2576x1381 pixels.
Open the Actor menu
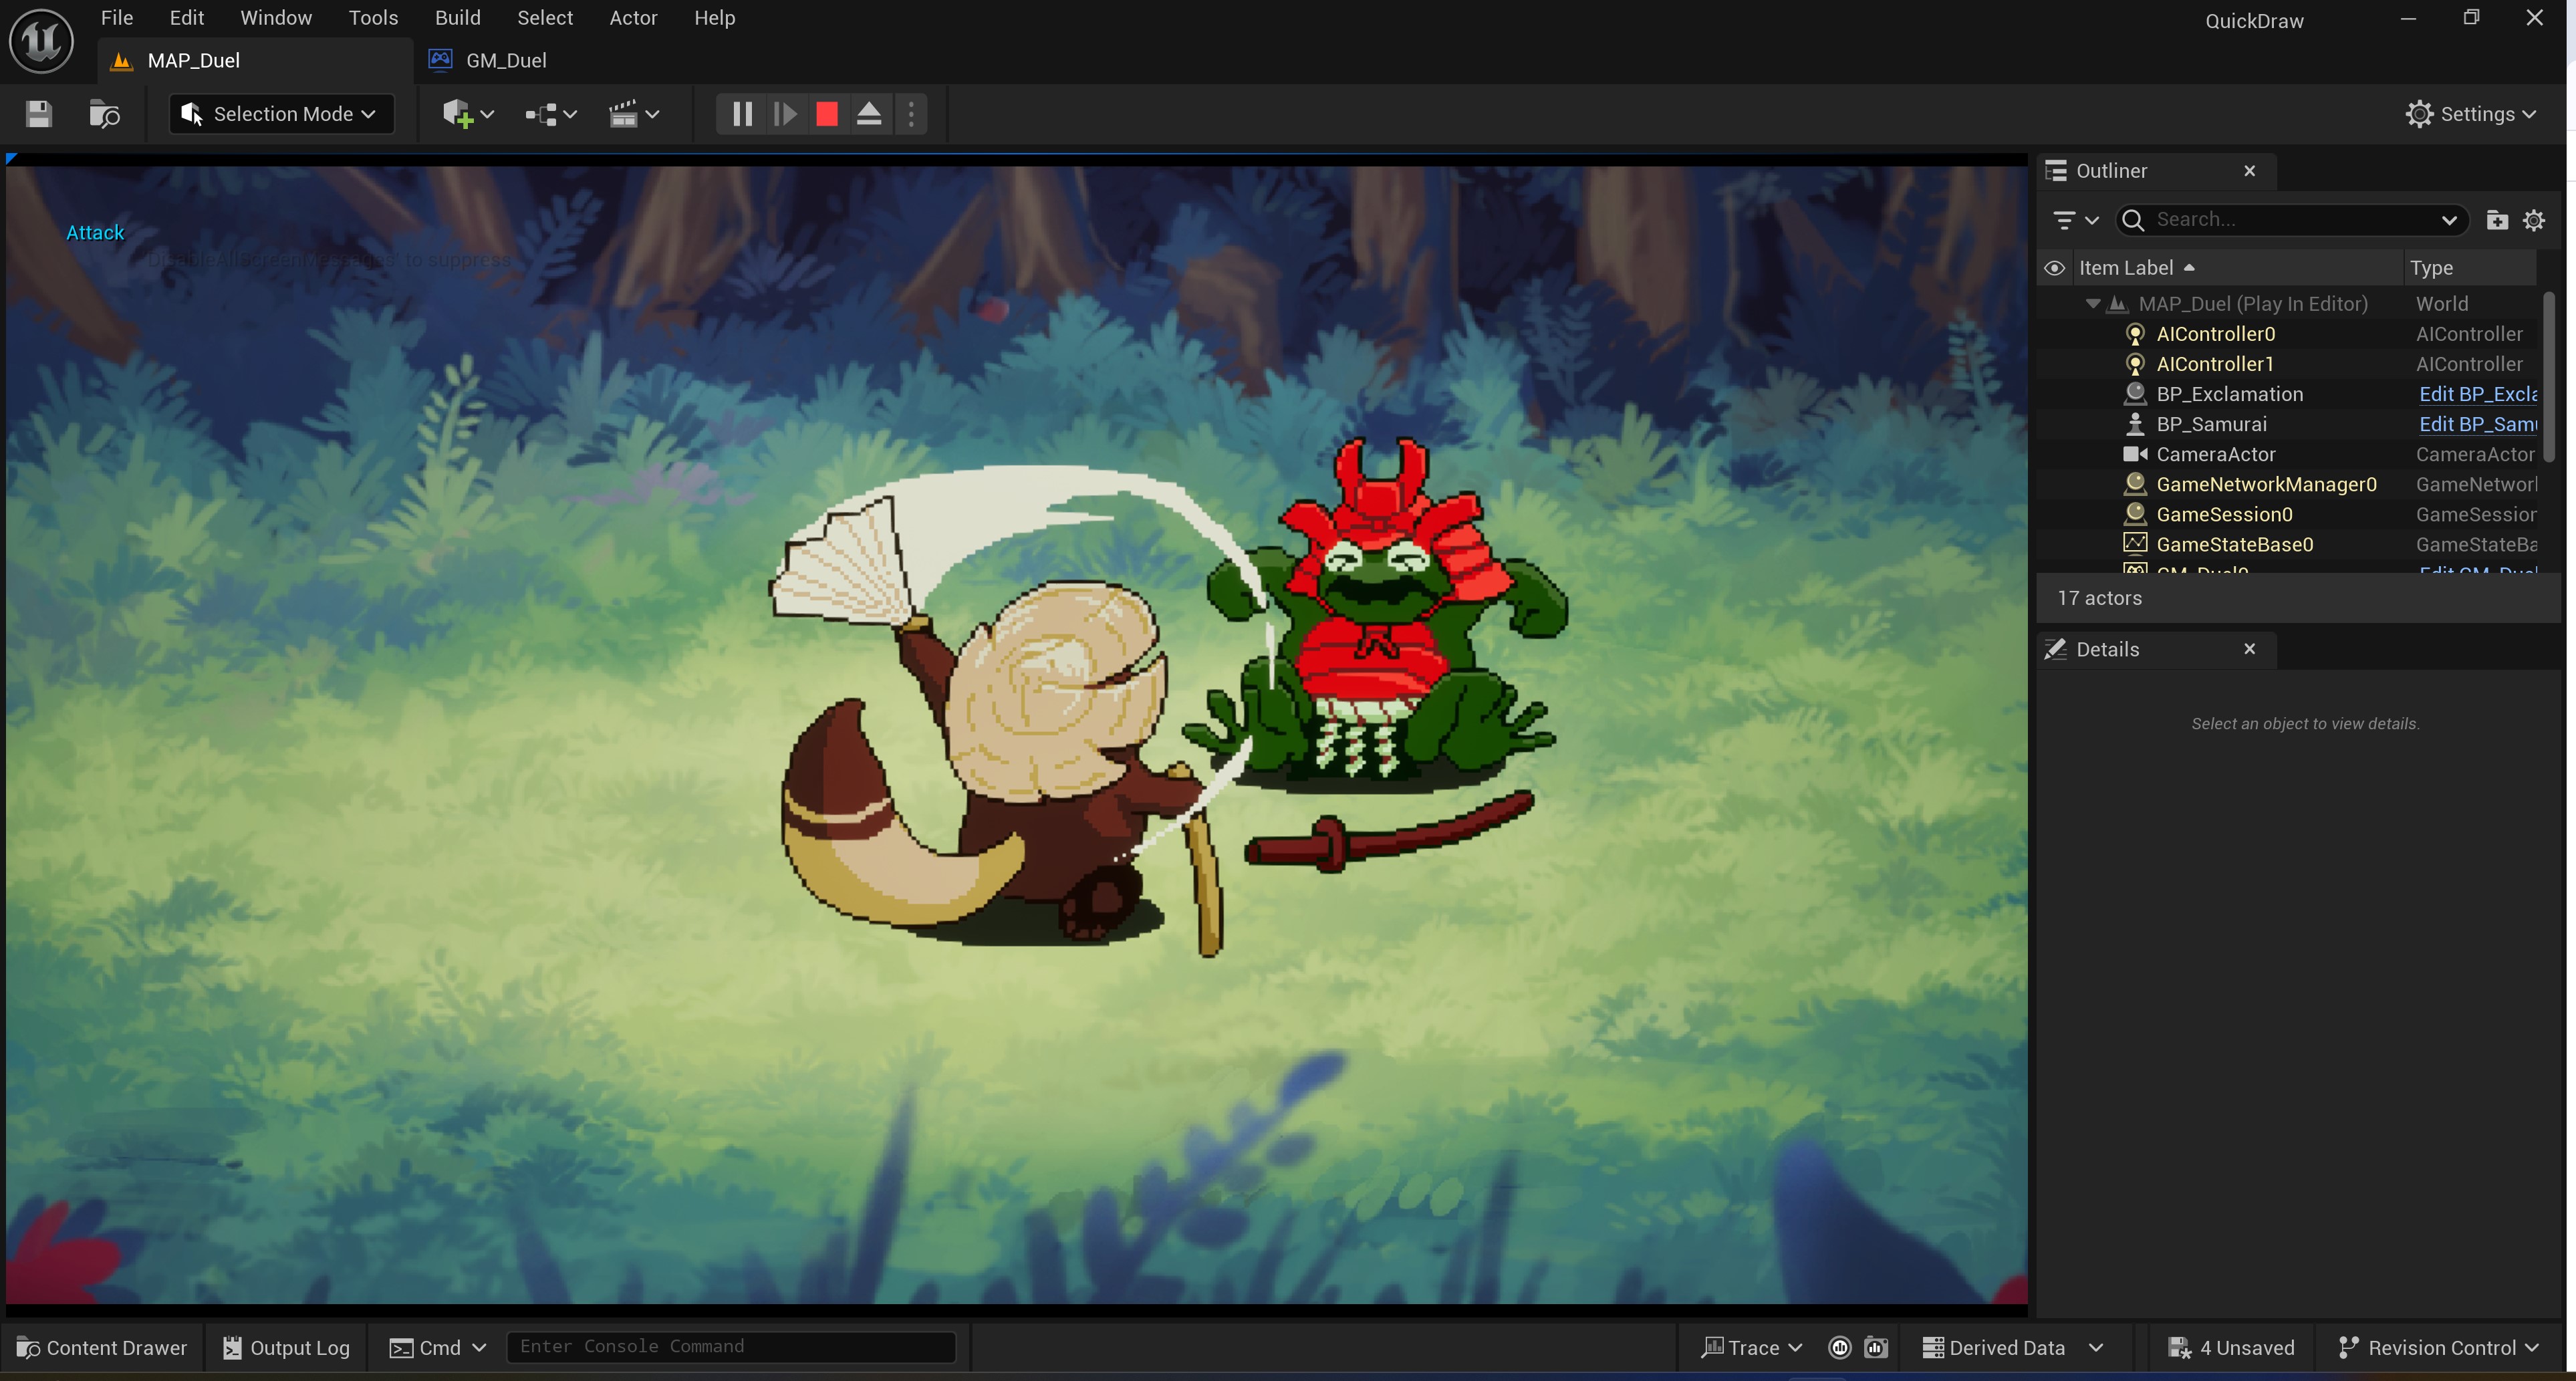tap(633, 18)
